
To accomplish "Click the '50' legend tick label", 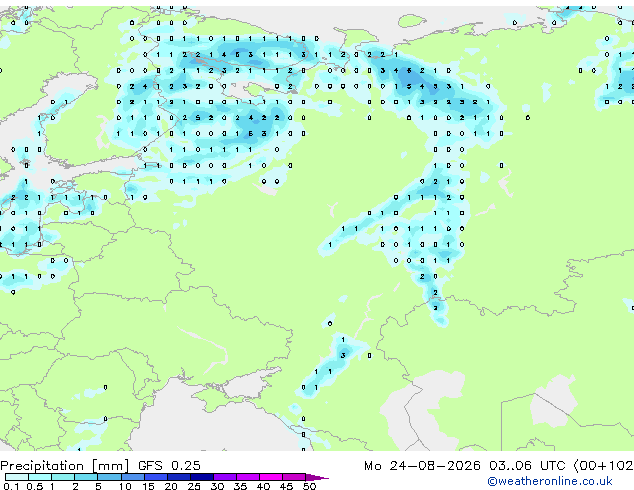I will click(x=310, y=486).
